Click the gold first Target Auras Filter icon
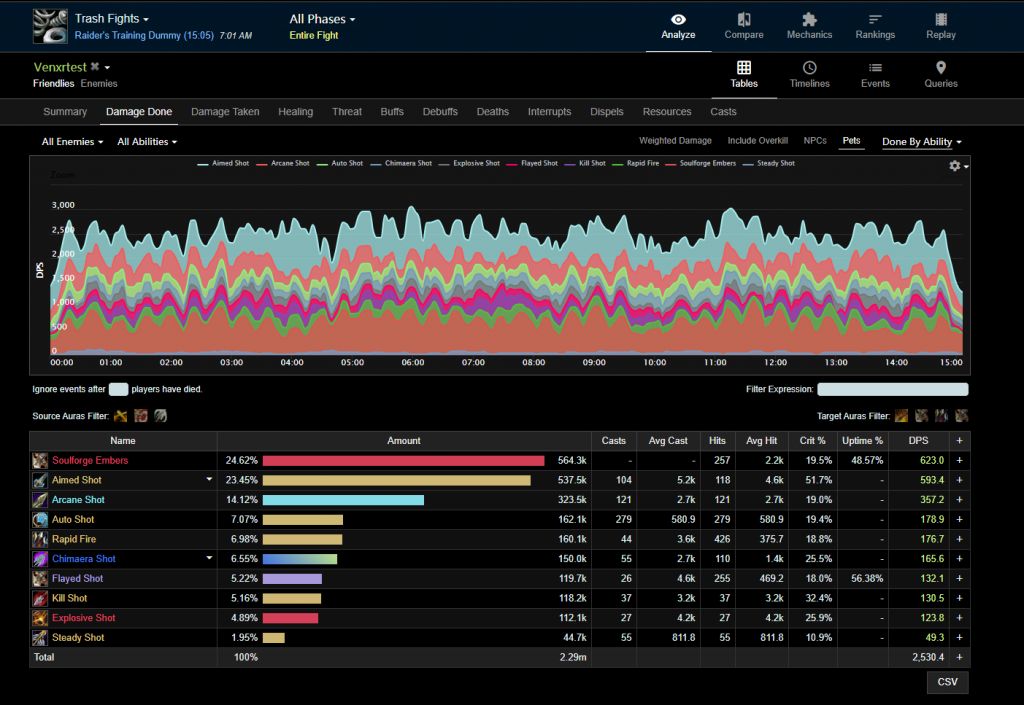 point(902,416)
